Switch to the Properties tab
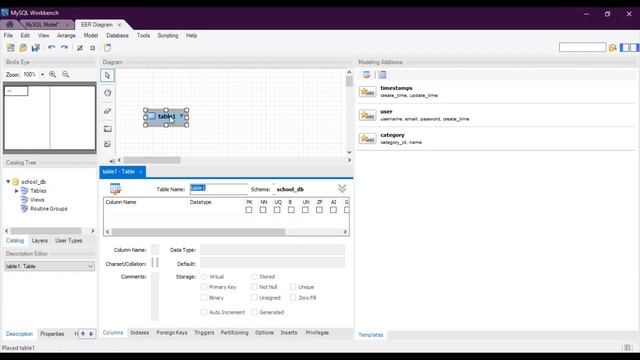The width and height of the screenshot is (640, 360). [52, 333]
